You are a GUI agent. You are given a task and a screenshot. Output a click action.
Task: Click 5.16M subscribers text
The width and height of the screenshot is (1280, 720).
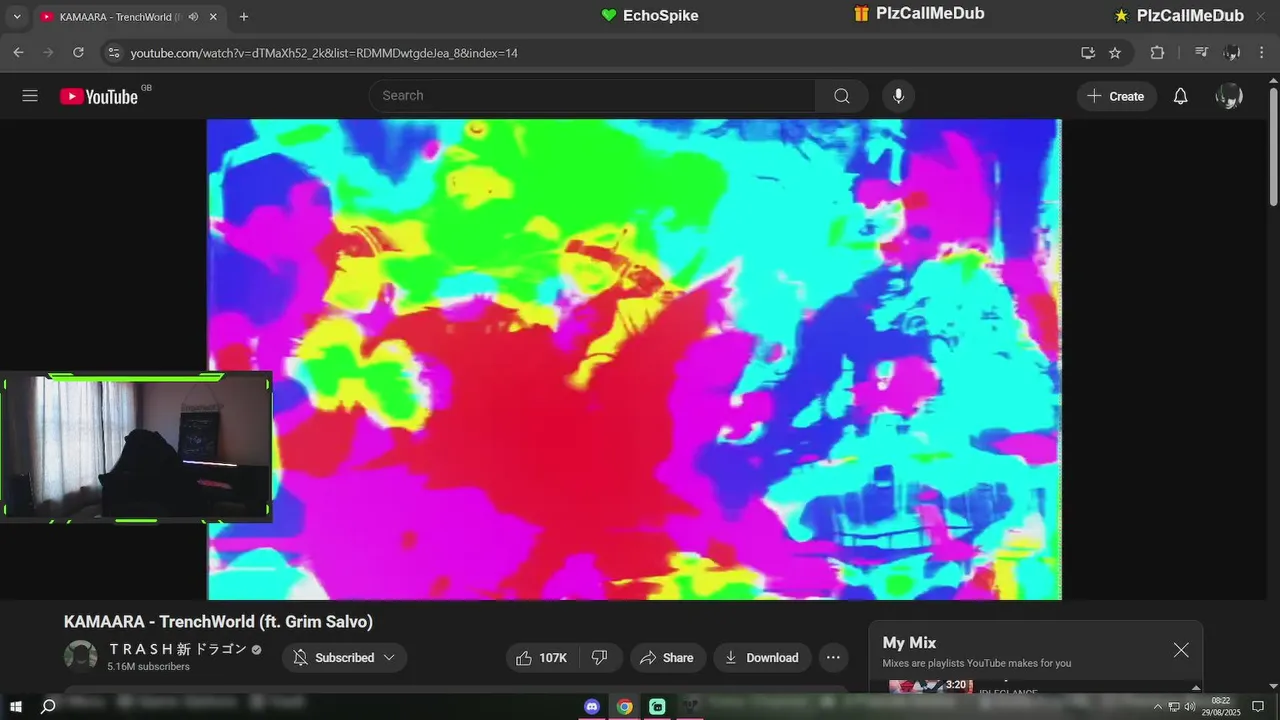point(149,667)
